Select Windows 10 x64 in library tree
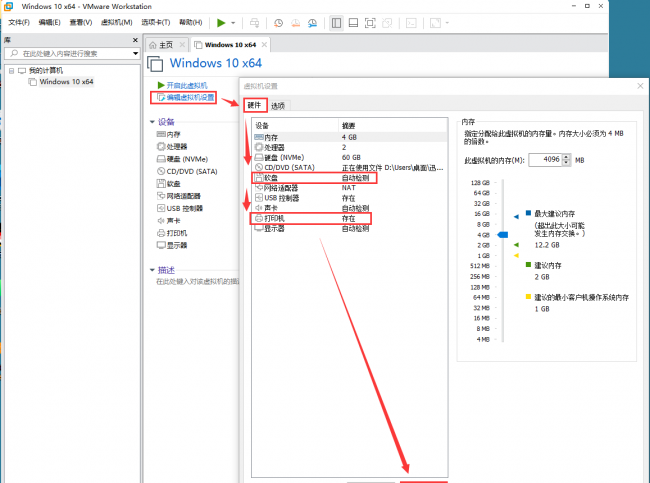This screenshot has width=650, height=483. [66, 82]
